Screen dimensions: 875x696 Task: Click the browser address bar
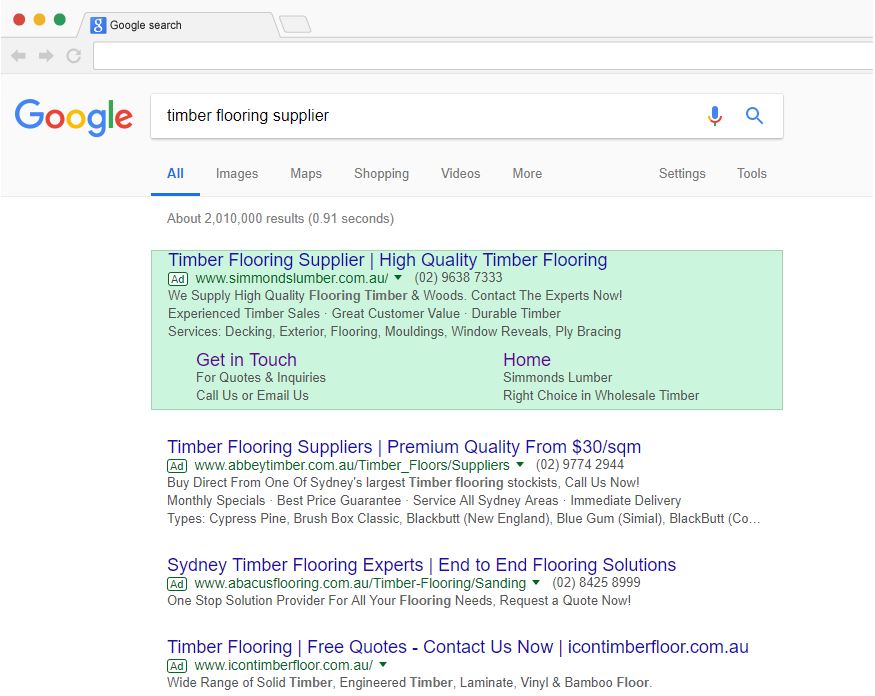click(x=483, y=56)
